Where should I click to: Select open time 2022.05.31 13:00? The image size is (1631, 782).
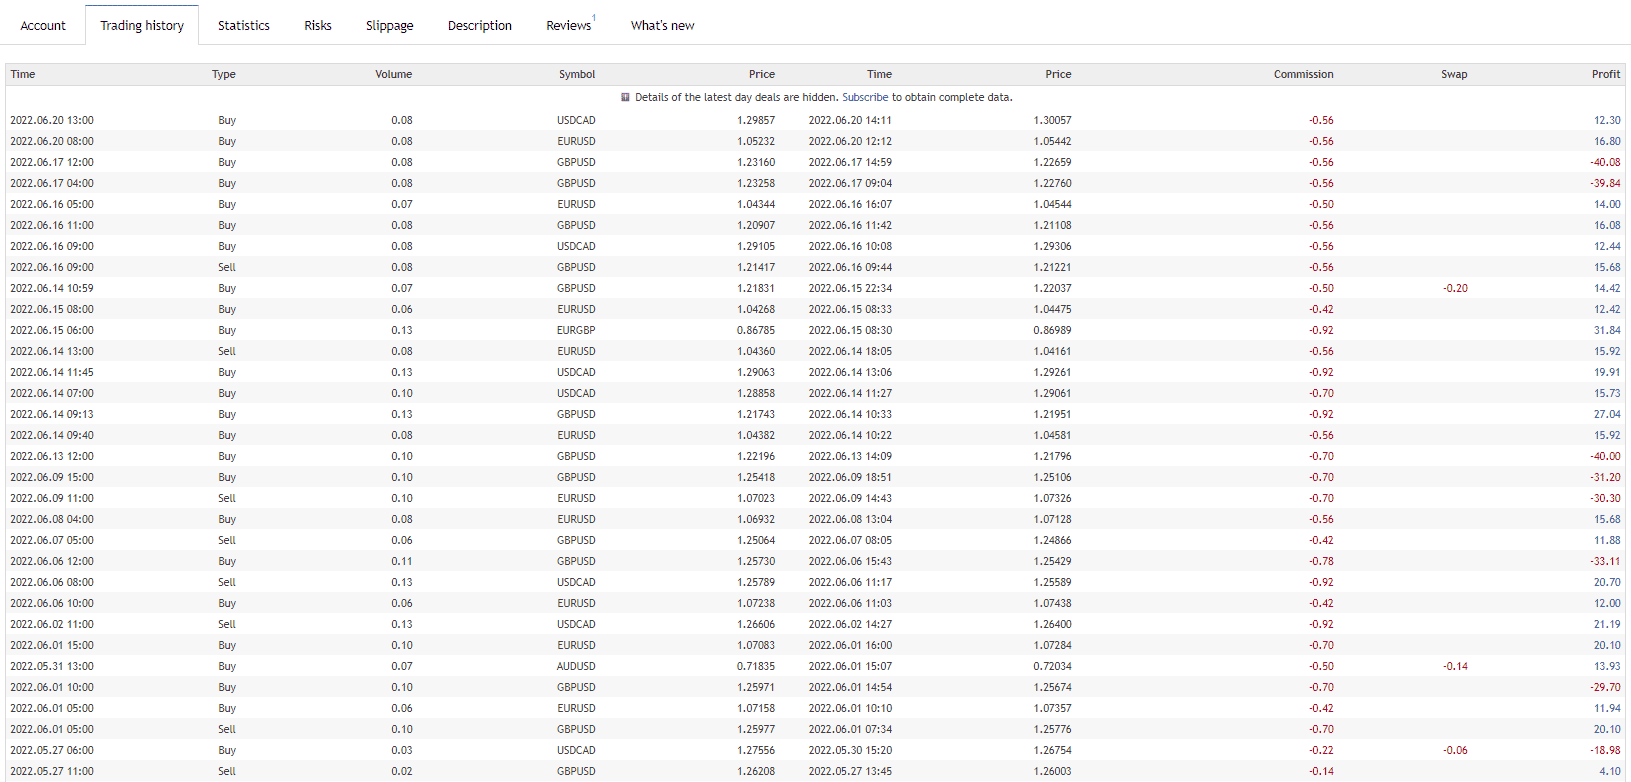tap(52, 666)
